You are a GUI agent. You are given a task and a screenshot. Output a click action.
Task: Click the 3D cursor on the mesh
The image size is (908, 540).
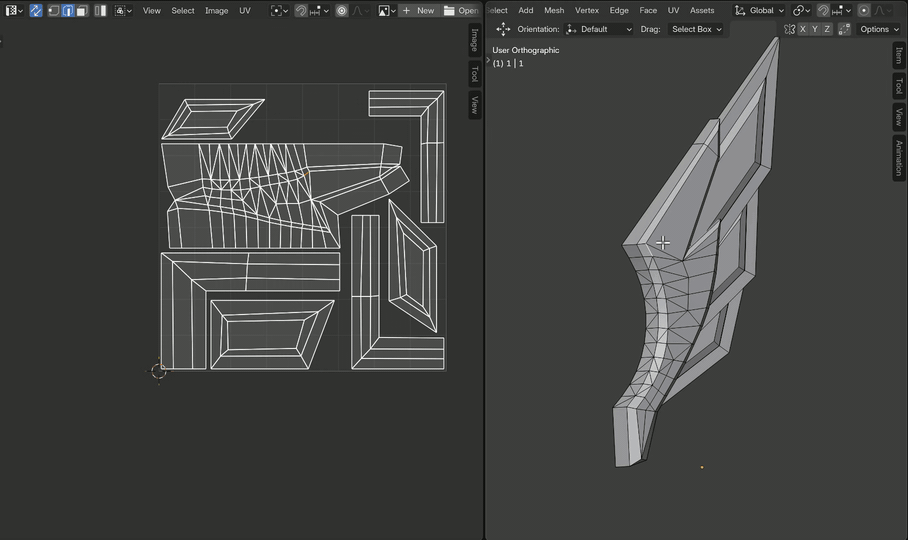(x=663, y=243)
